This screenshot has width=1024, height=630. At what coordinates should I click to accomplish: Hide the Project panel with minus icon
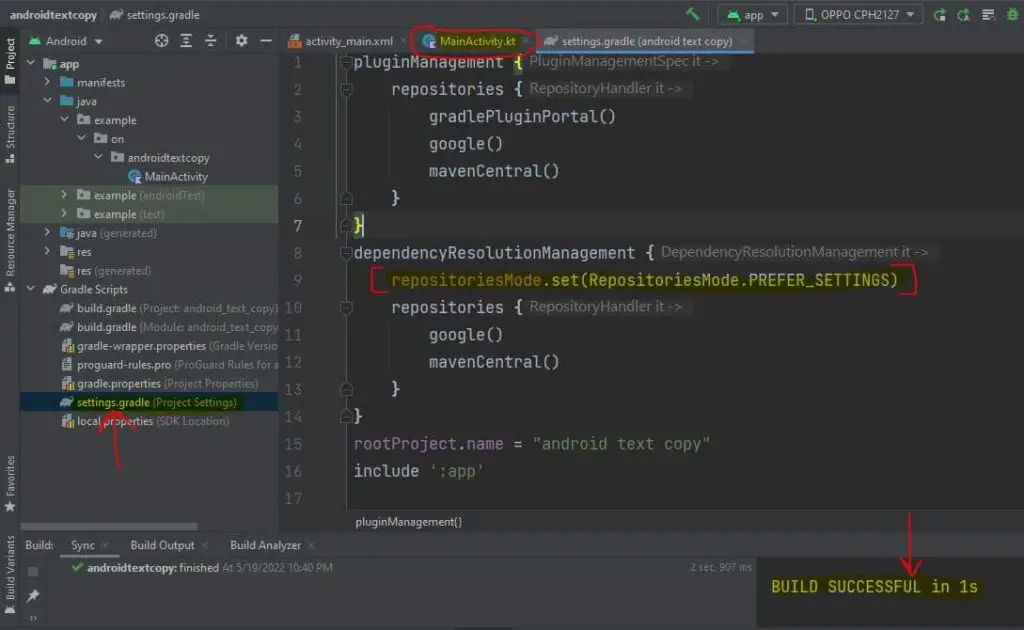pyautogui.click(x=266, y=41)
